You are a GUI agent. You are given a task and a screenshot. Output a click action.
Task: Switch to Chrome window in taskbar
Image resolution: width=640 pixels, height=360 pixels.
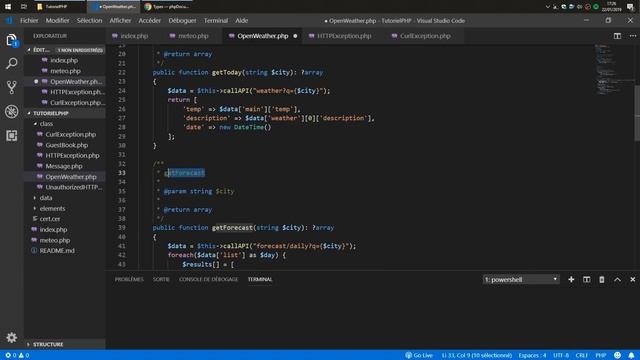168,7
